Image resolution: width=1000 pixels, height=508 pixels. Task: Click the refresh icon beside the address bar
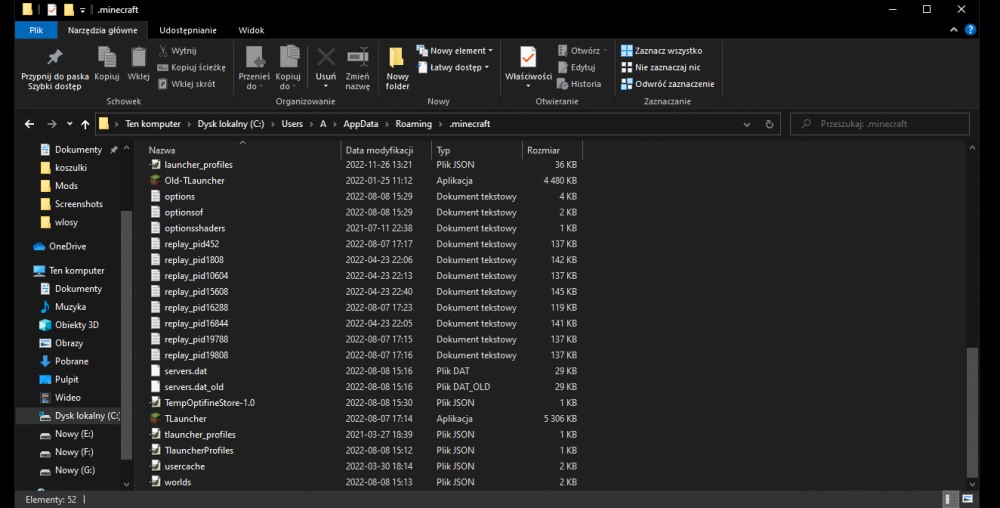pyautogui.click(x=769, y=124)
